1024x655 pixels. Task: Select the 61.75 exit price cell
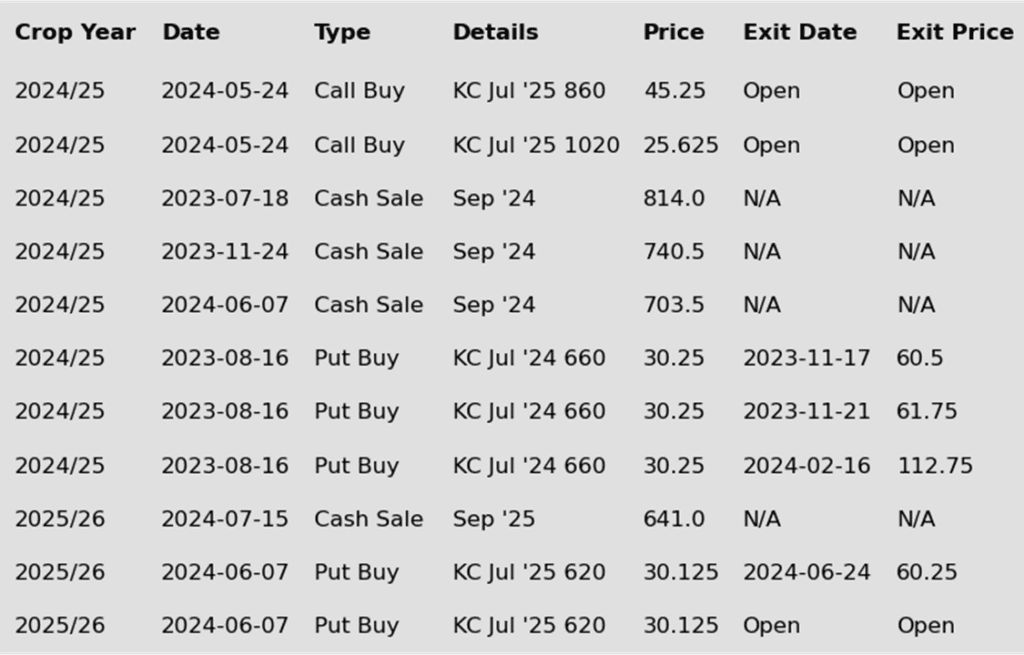(927, 411)
